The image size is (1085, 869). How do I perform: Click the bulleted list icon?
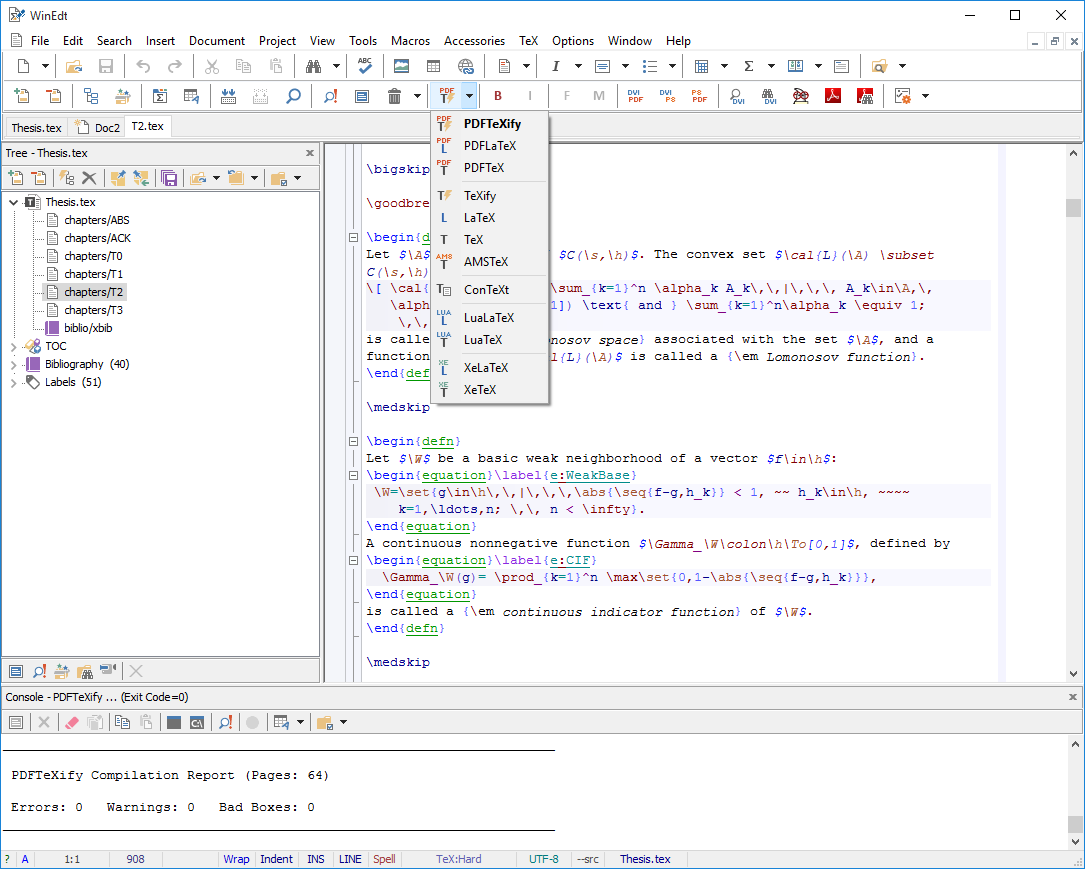[650, 66]
